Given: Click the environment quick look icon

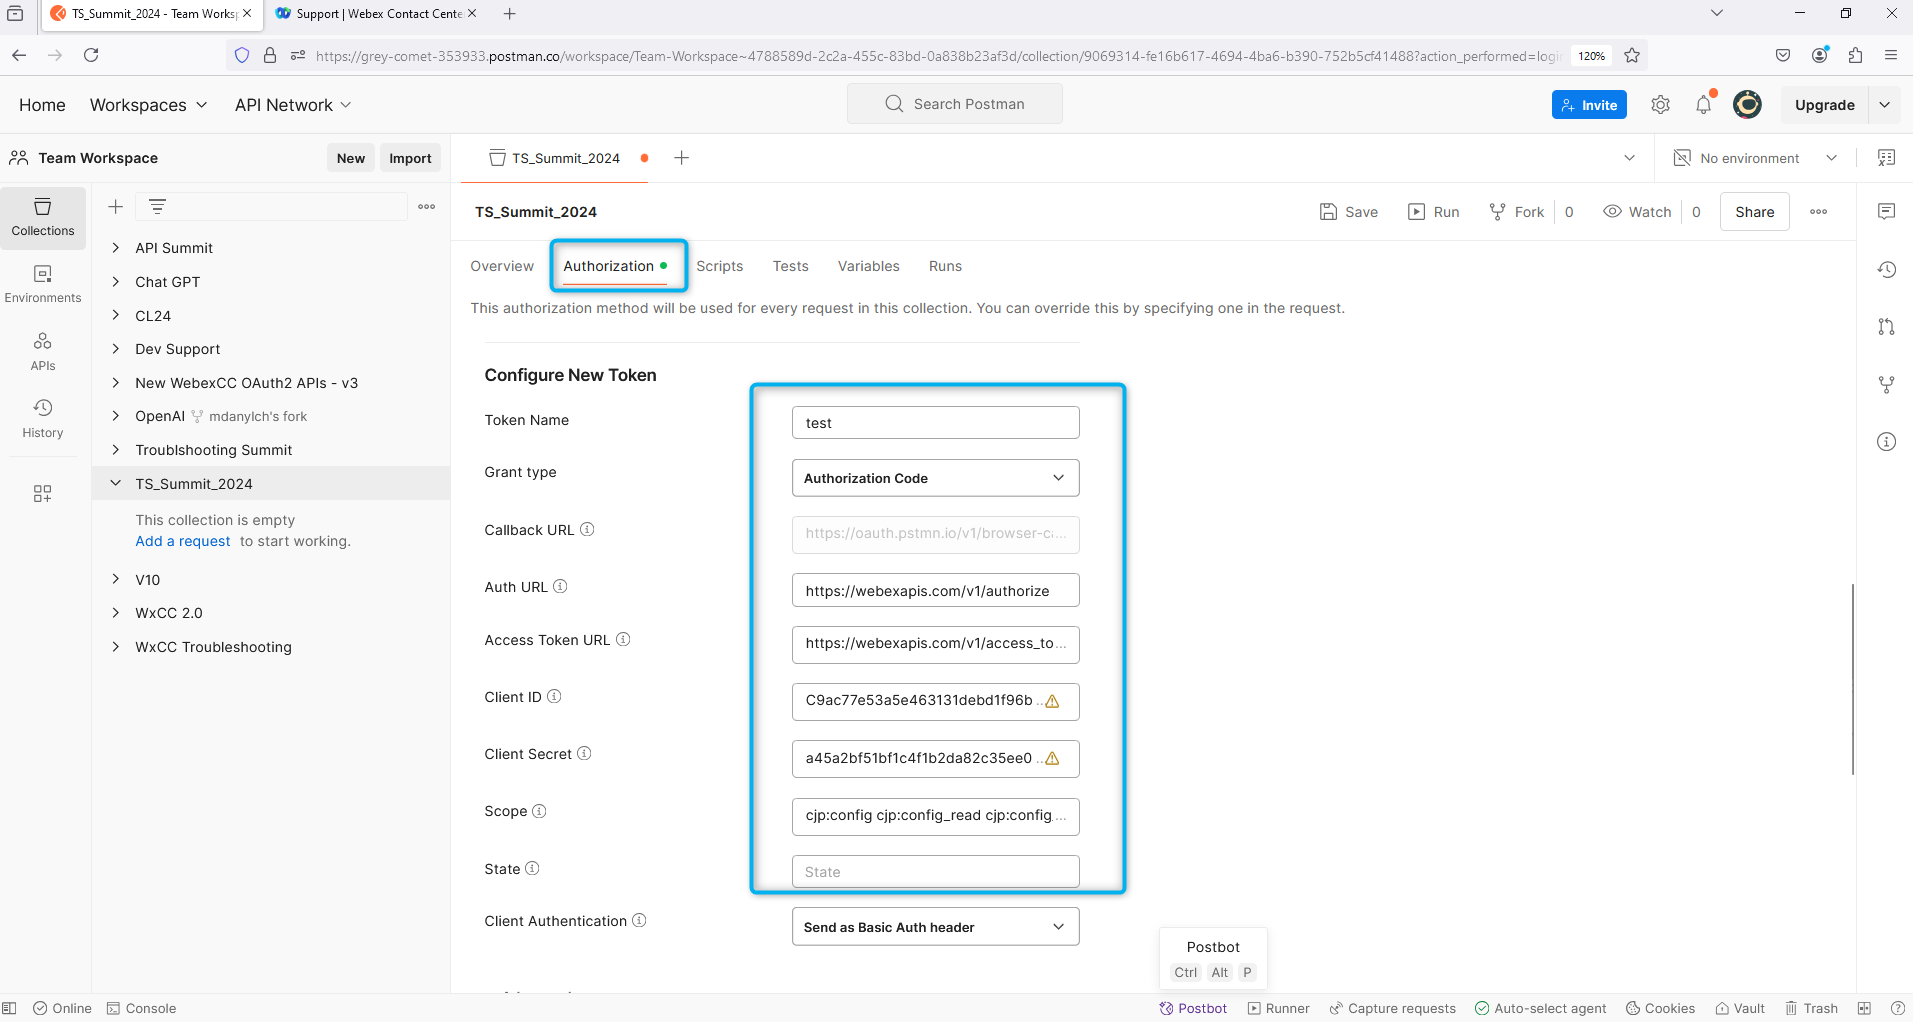Looking at the screenshot, I should point(1886,158).
